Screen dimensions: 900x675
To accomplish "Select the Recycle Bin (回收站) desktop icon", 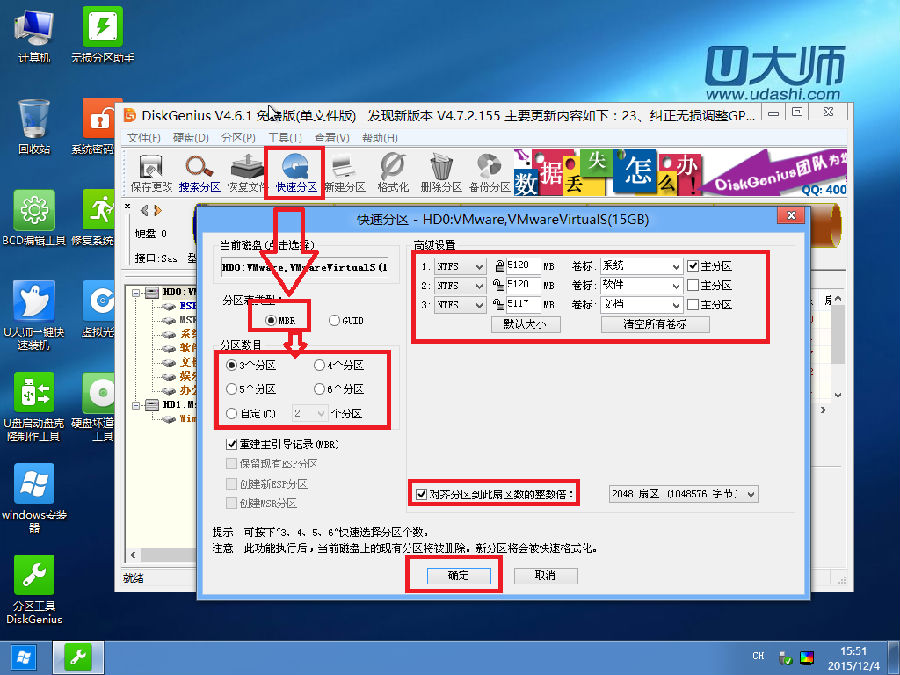I will (34, 127).
